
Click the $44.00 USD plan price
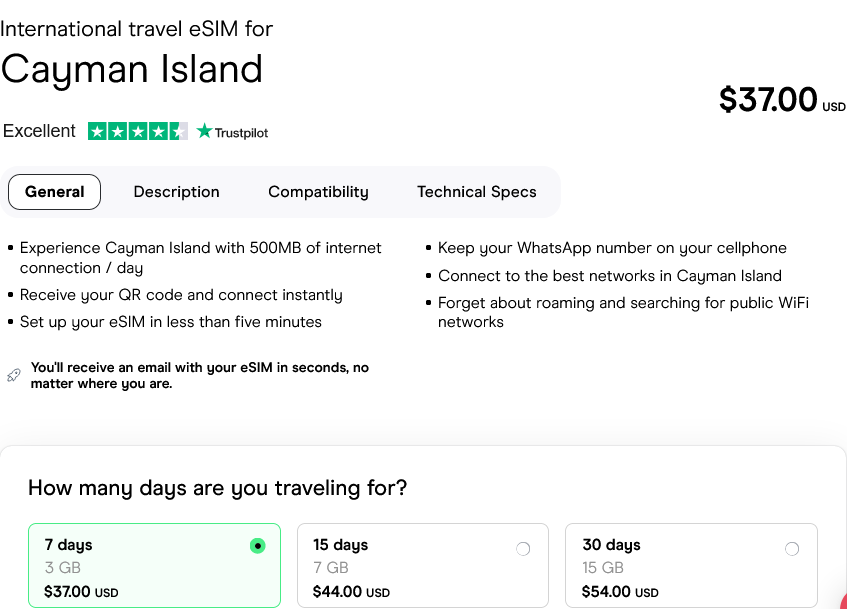tap(351, 592)
